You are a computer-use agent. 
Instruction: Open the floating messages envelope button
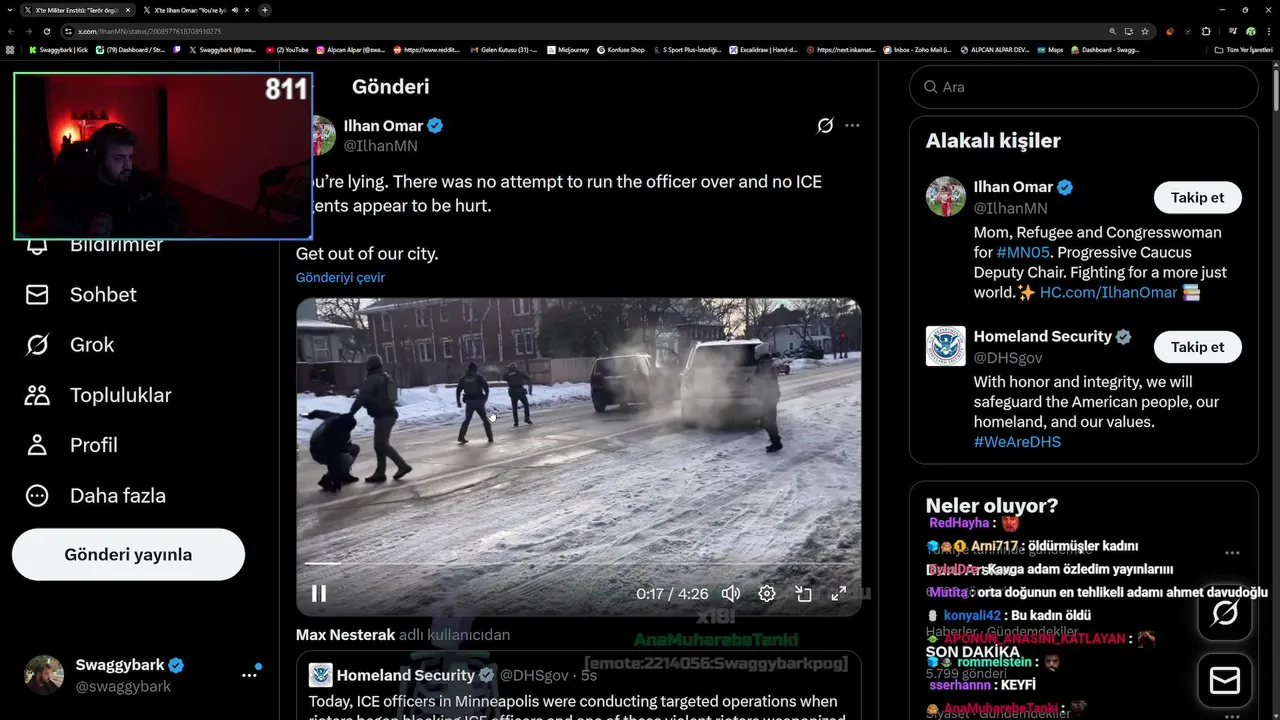coord(1225,681)
